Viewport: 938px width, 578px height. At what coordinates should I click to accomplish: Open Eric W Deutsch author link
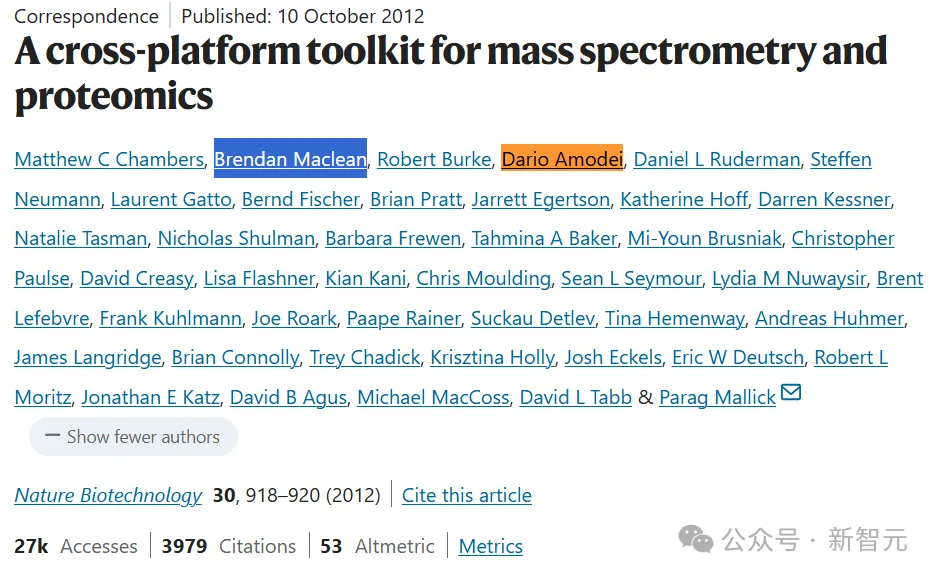click(x=738, y=358)
